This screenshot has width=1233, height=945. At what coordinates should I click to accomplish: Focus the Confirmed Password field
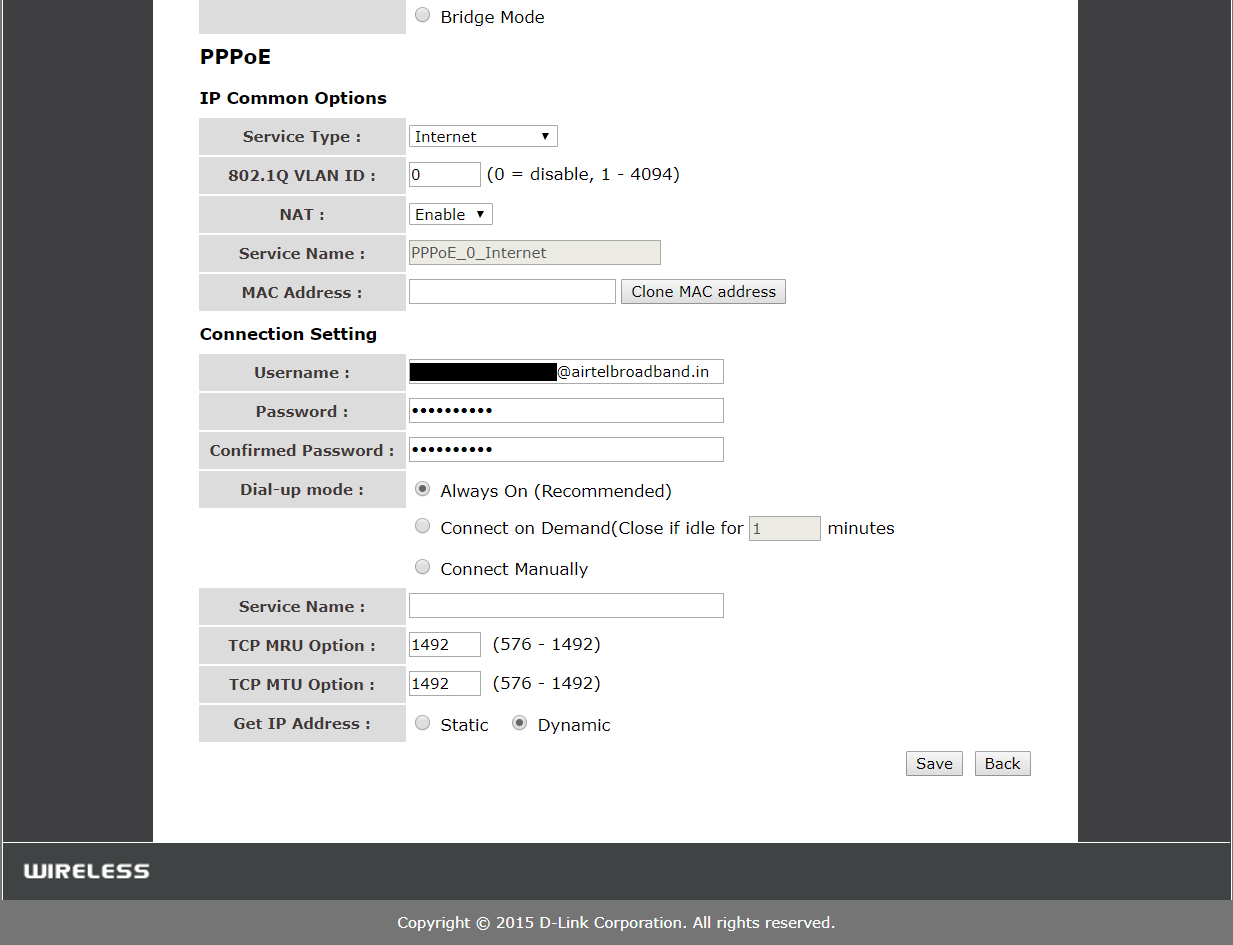tap(566, 450)
